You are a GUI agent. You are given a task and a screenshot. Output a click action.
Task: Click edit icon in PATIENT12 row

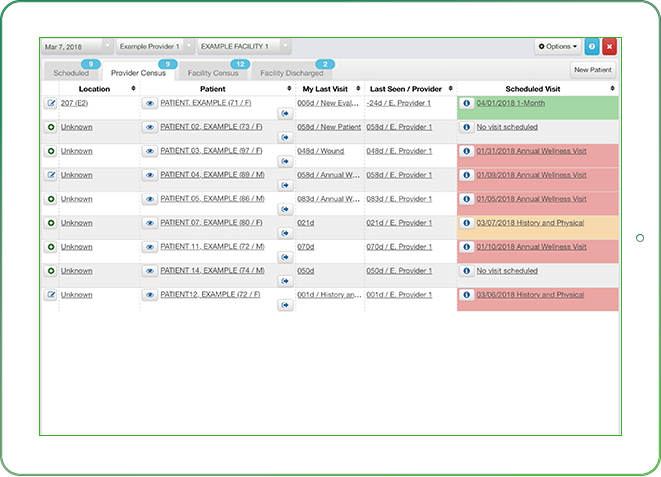(50, 295)
